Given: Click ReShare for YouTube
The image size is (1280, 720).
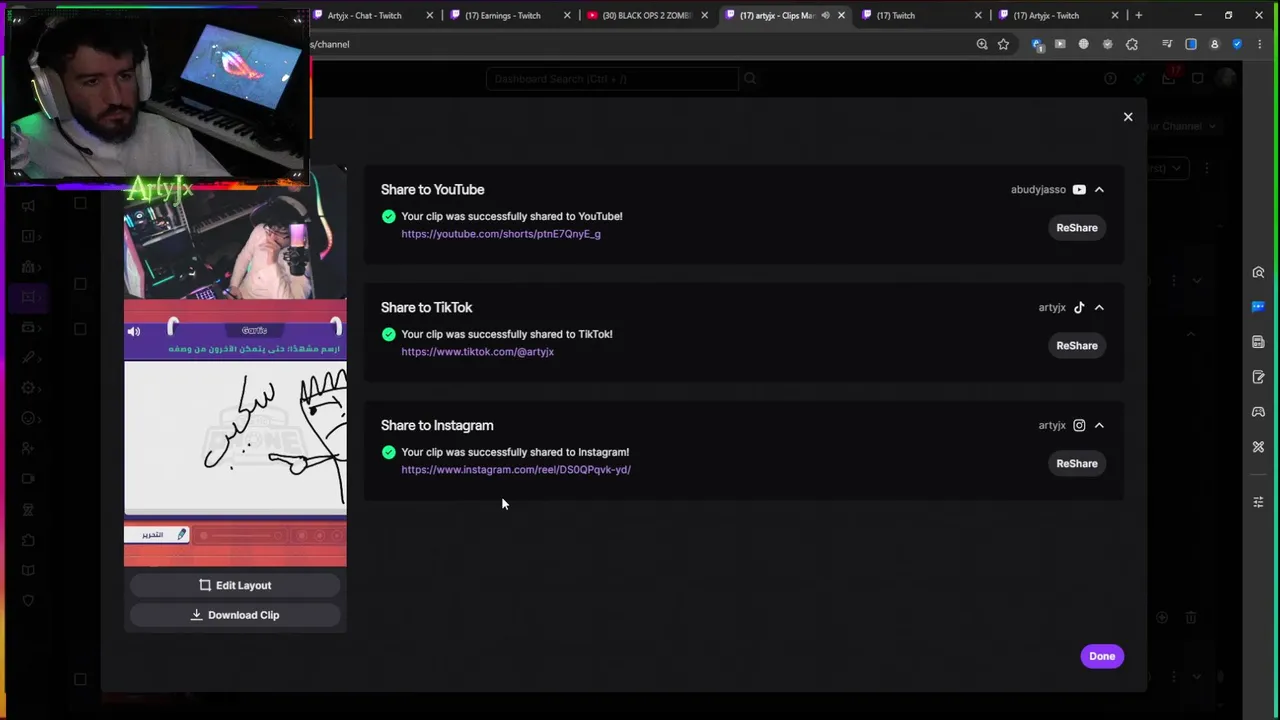Looking at the screenshot, I should (1077, 228).
